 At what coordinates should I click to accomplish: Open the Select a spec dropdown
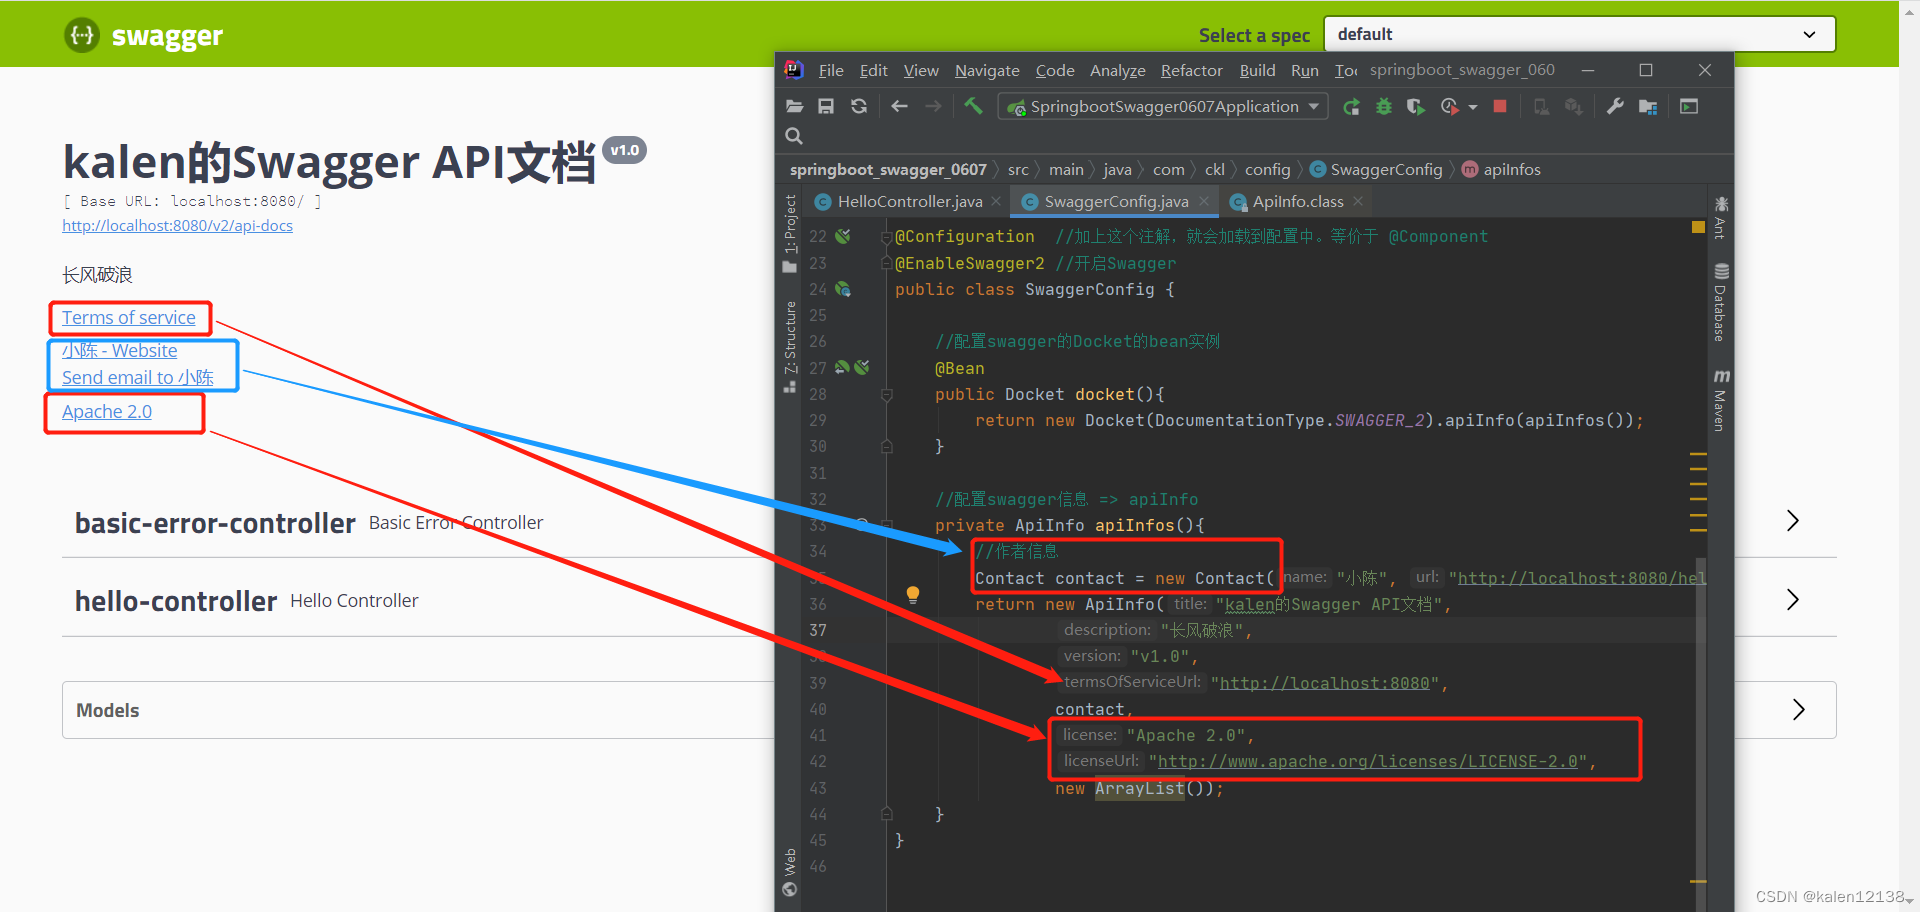coord(1579,34)
